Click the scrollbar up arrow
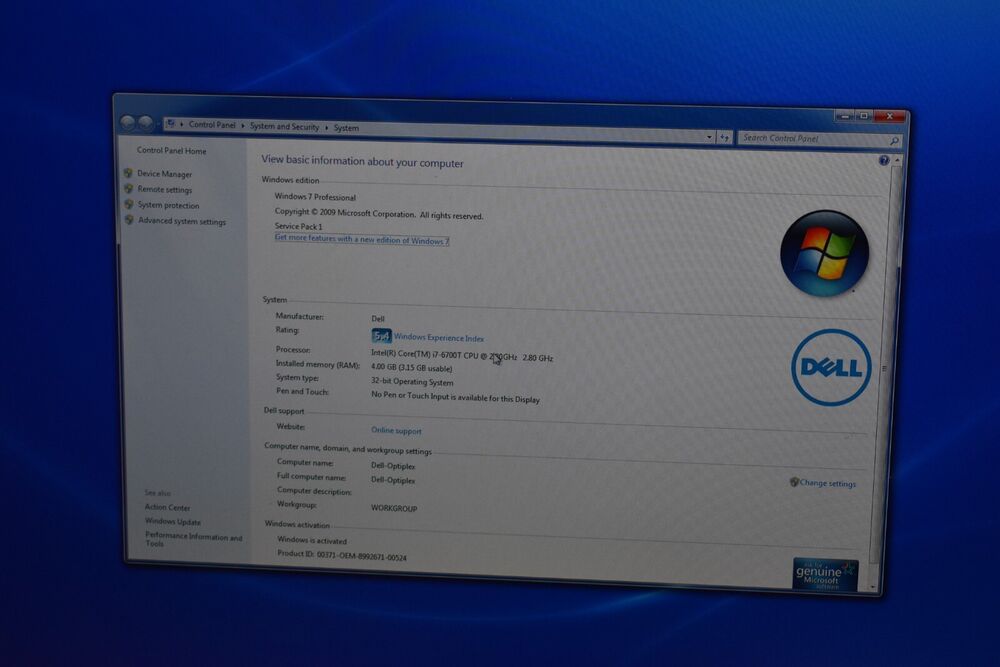The height and width of the screenshot is (667, 1000). point(897,161)
